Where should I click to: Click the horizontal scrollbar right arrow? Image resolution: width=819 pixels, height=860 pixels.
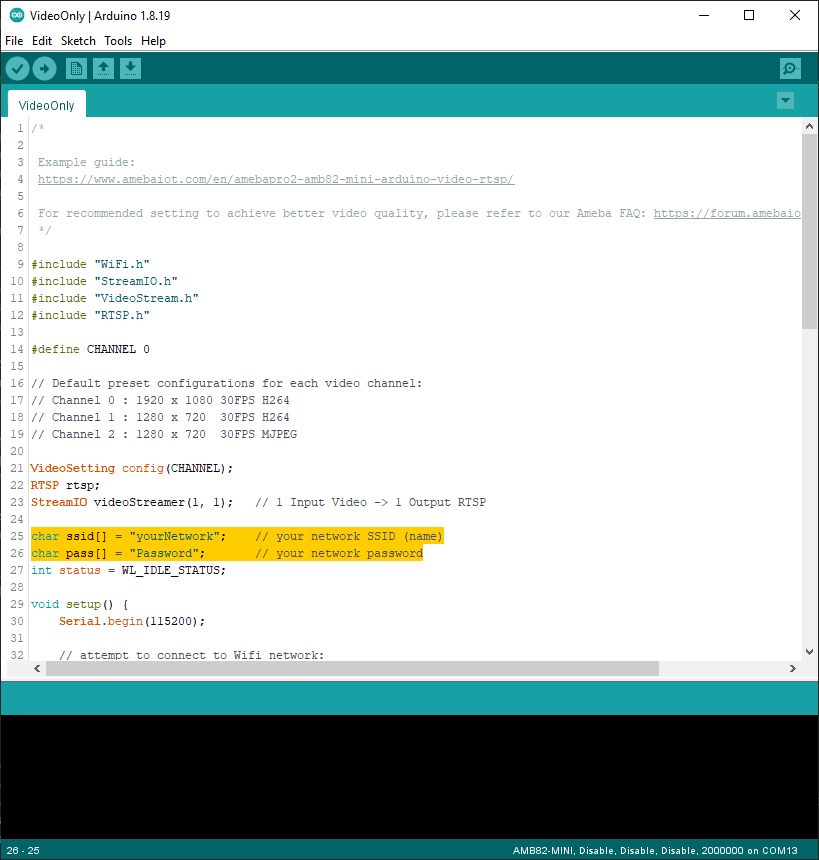[793, 669]
